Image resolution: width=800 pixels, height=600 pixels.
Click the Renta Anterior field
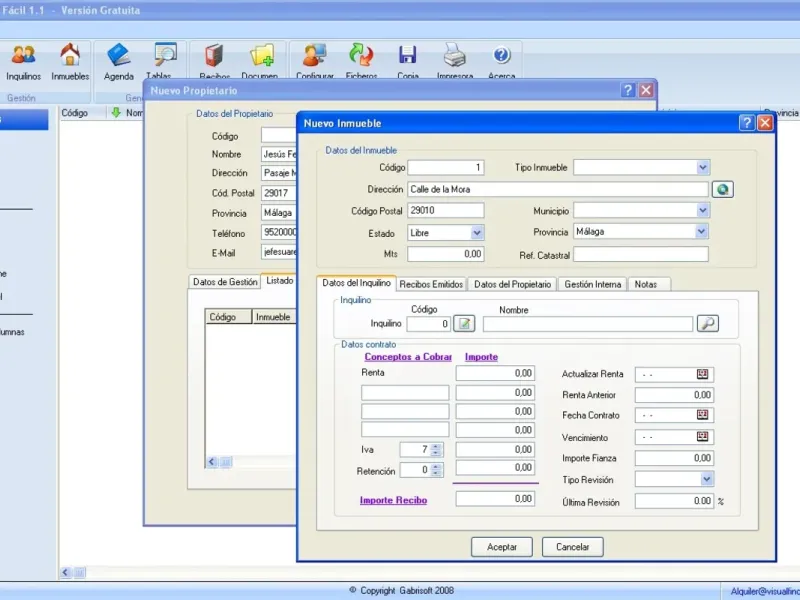click(674, 394)
